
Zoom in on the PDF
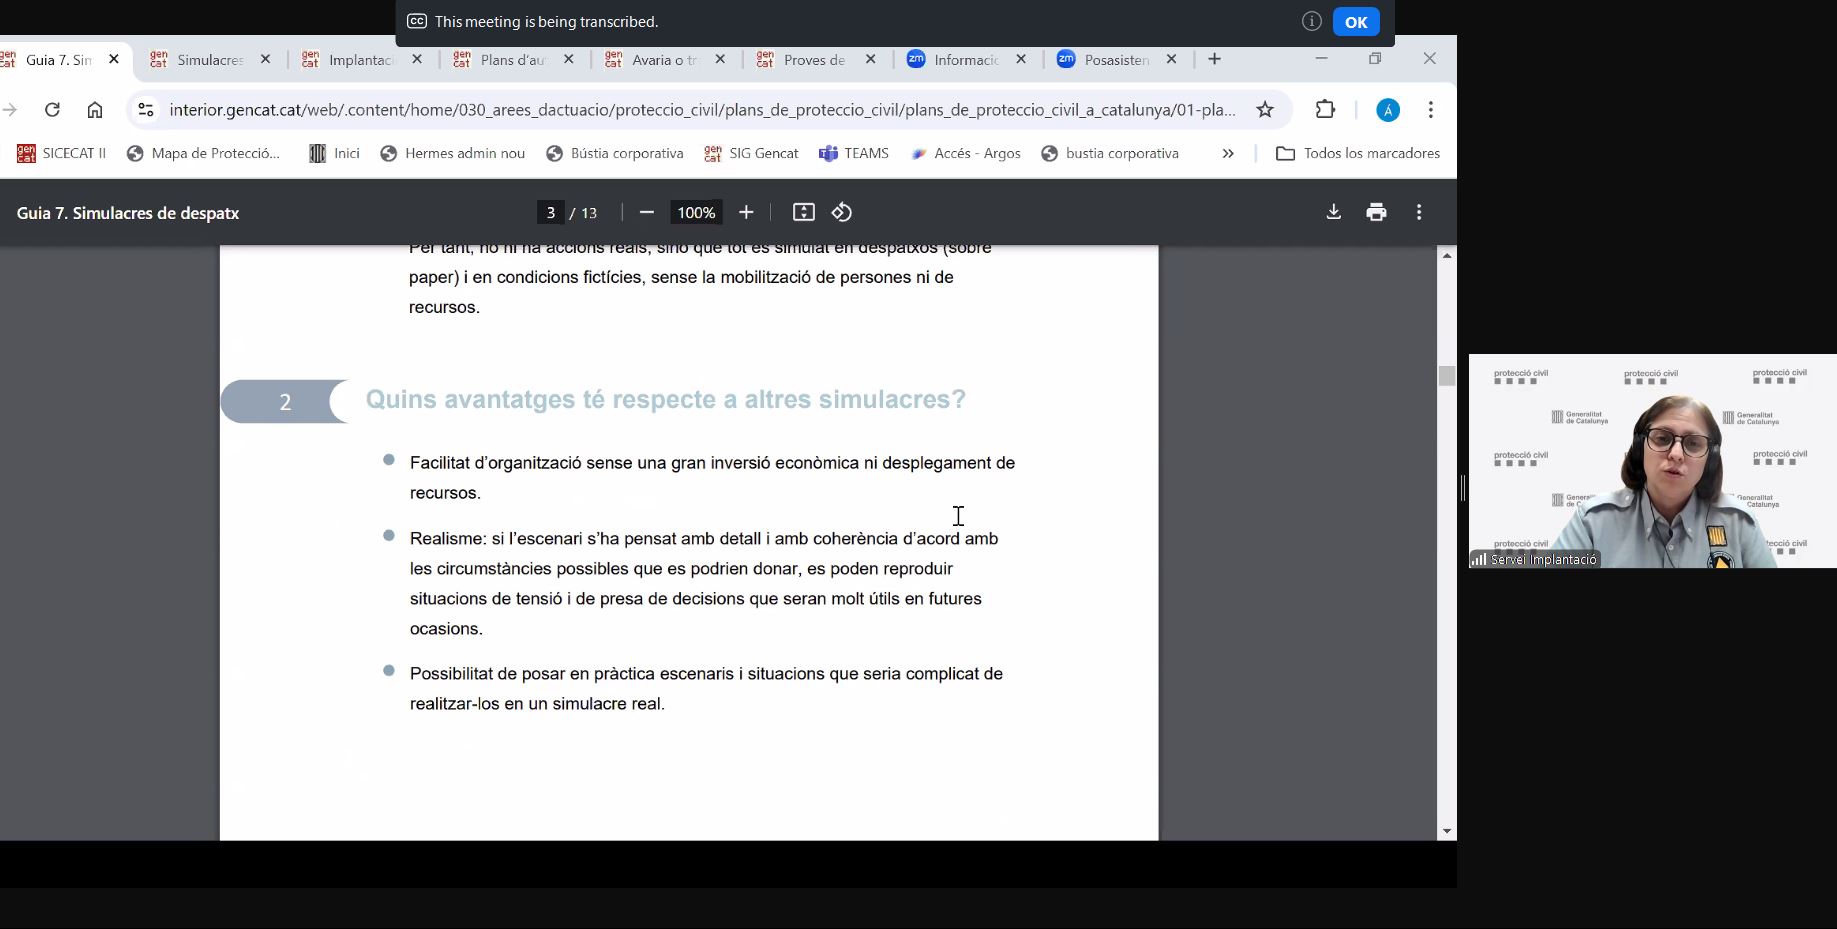coord(746,212)
